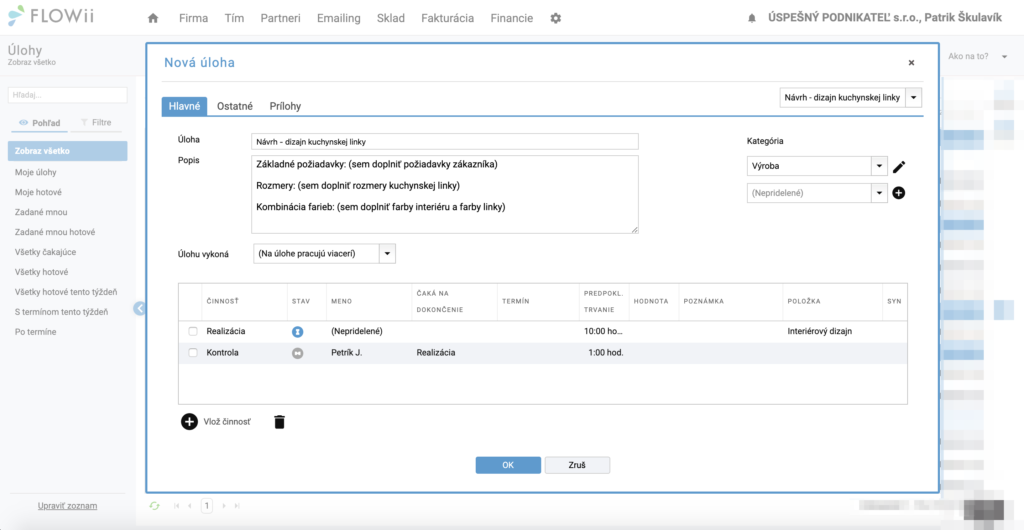Open the Tím menu
Image resolution: width=1024 pixels, height=530 pixels.
[234, 18]
